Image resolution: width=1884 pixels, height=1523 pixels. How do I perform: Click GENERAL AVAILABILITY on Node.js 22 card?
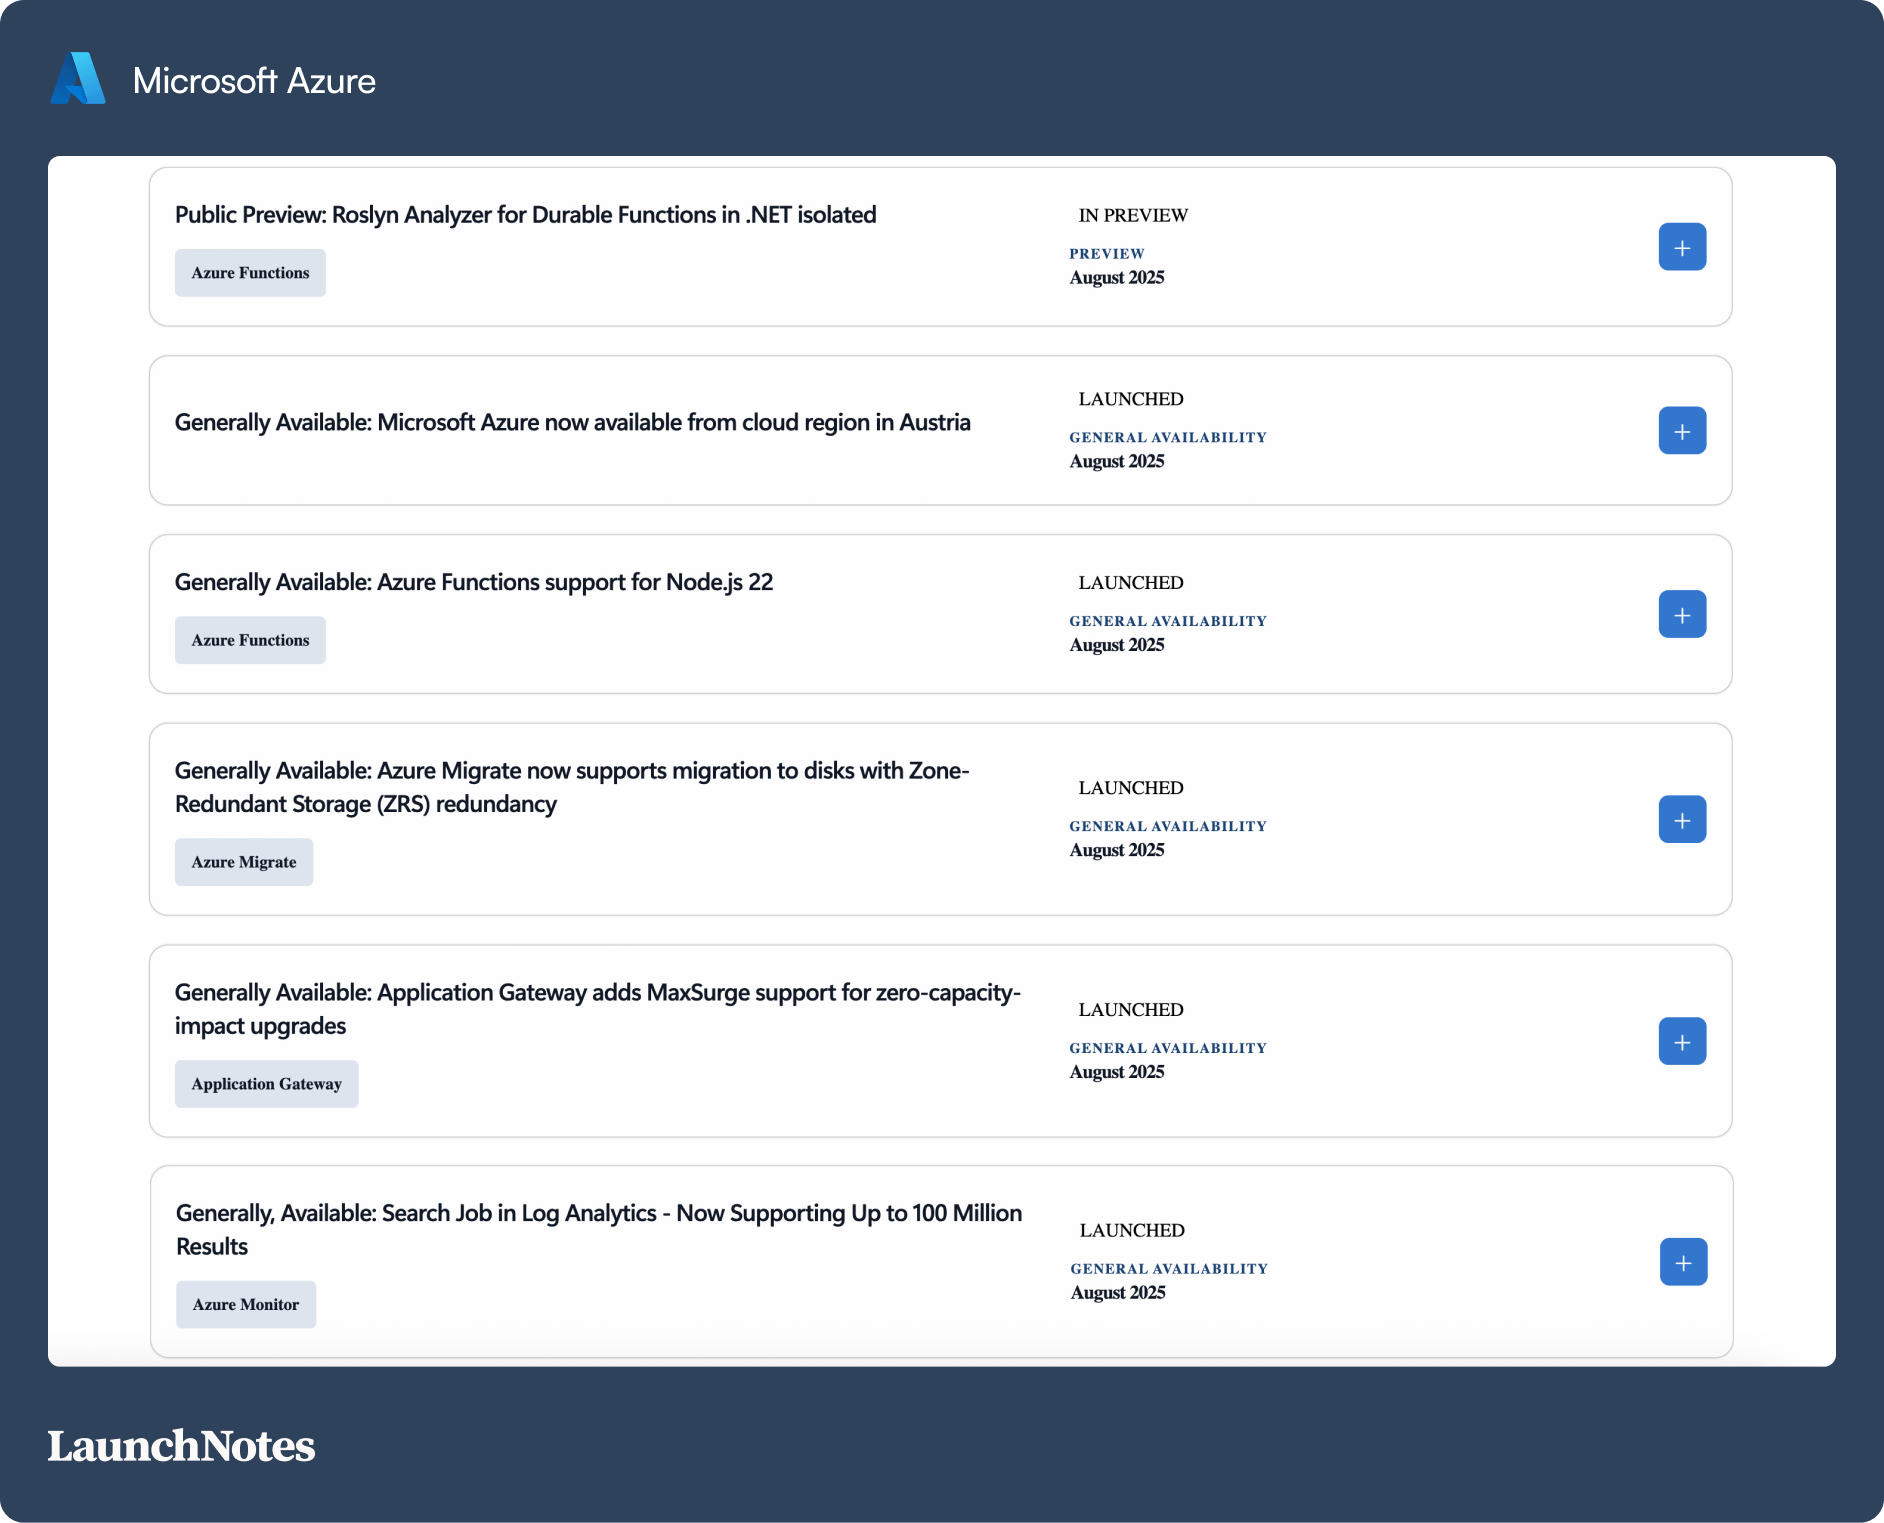tap(1168, 621)
